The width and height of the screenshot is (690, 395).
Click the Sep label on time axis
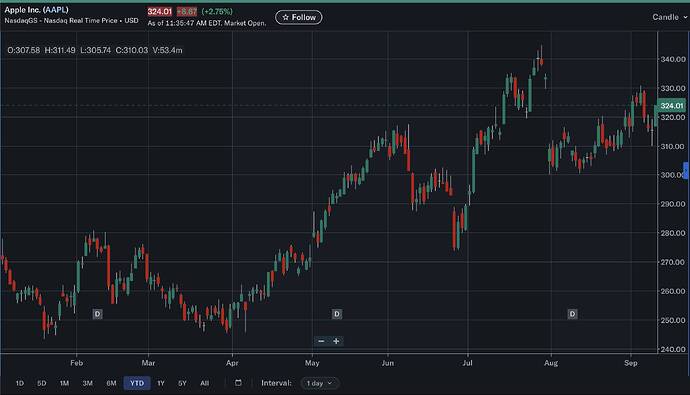(x=631, y=363)
